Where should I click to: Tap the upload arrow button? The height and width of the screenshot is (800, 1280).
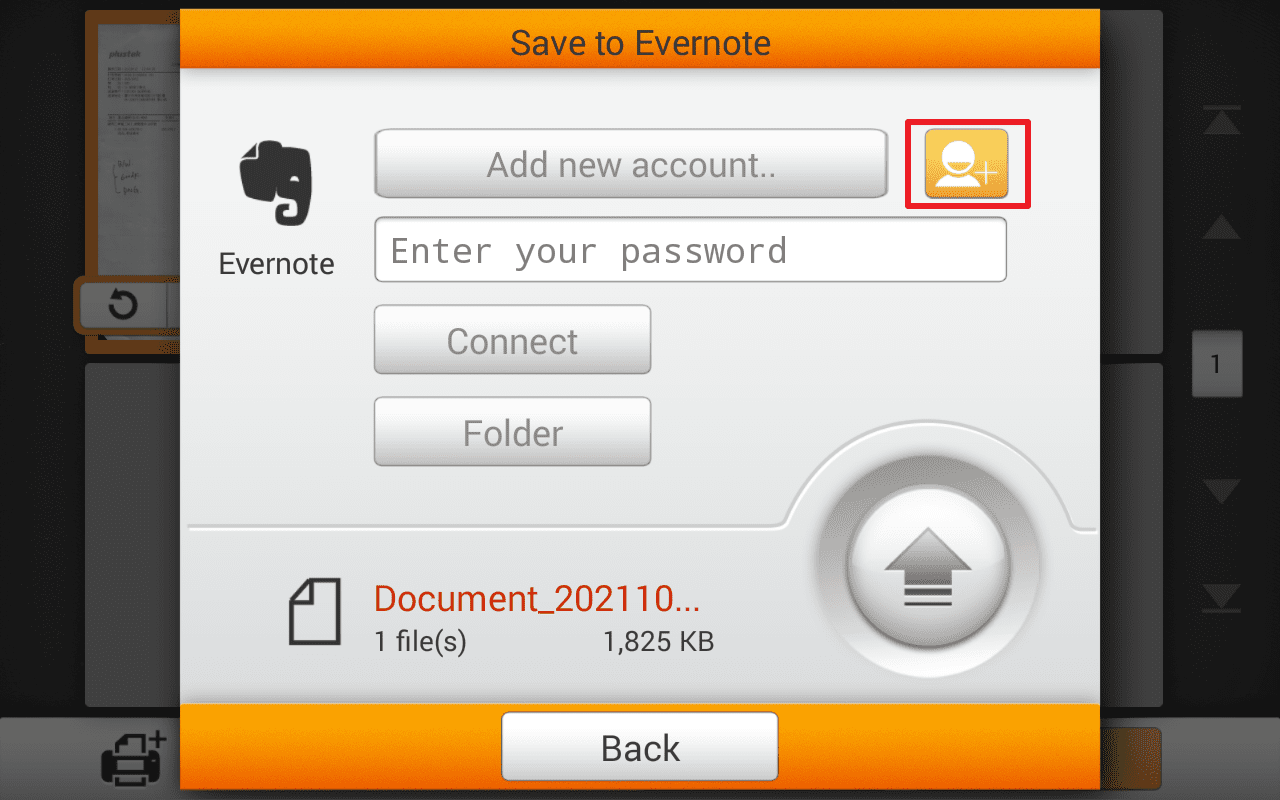coord(929,567)
